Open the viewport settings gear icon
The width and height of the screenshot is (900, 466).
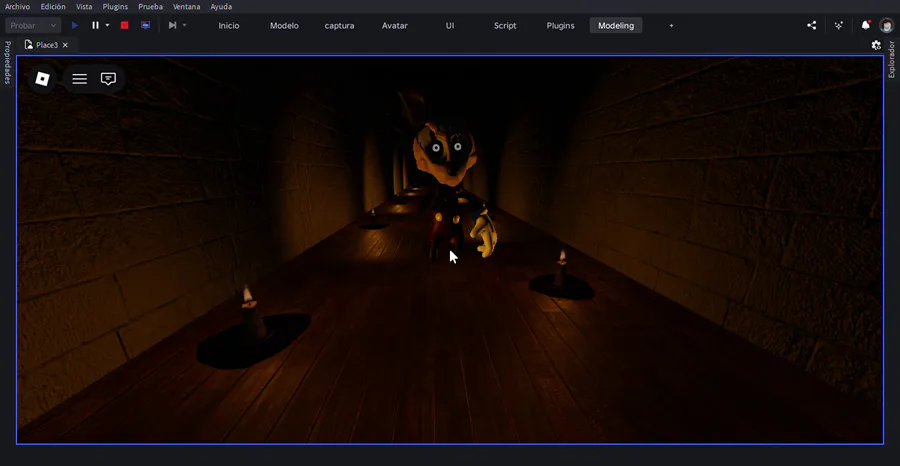pos(876,45)
